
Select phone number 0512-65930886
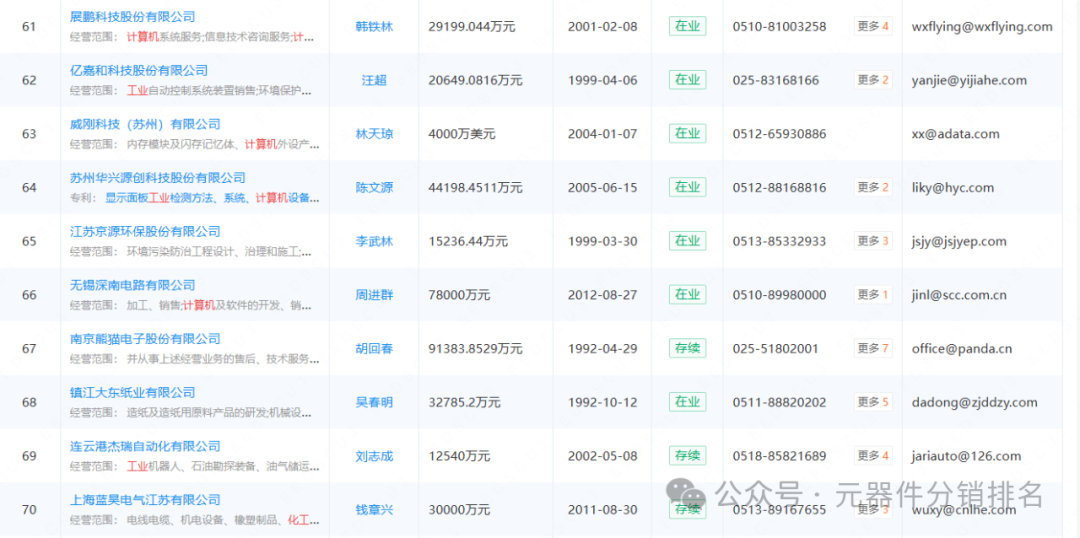tap(779, 134)
